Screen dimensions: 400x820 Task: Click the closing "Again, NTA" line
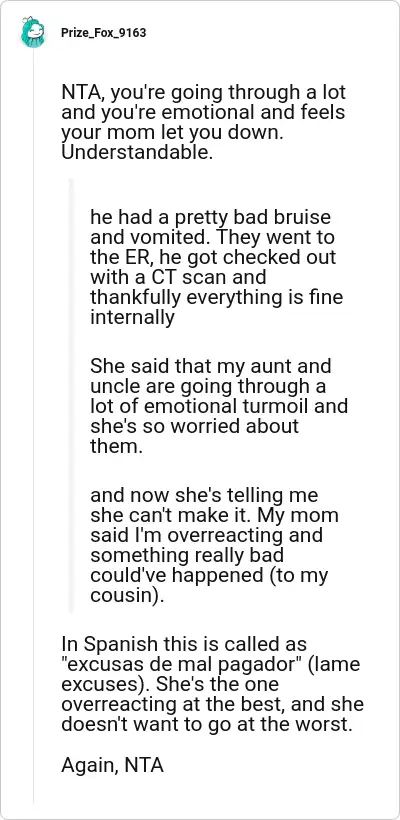[112, 765]
